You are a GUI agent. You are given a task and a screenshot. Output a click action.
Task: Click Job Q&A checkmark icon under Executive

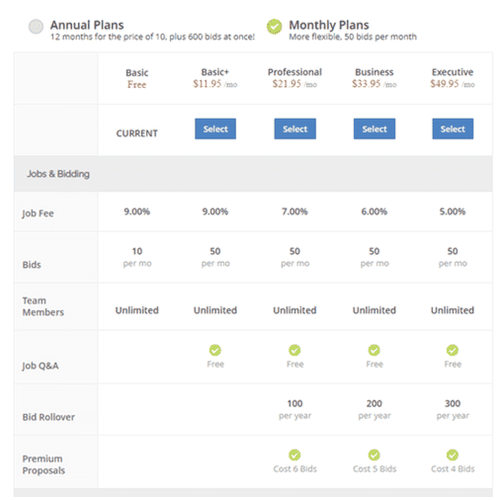[452, 350]
